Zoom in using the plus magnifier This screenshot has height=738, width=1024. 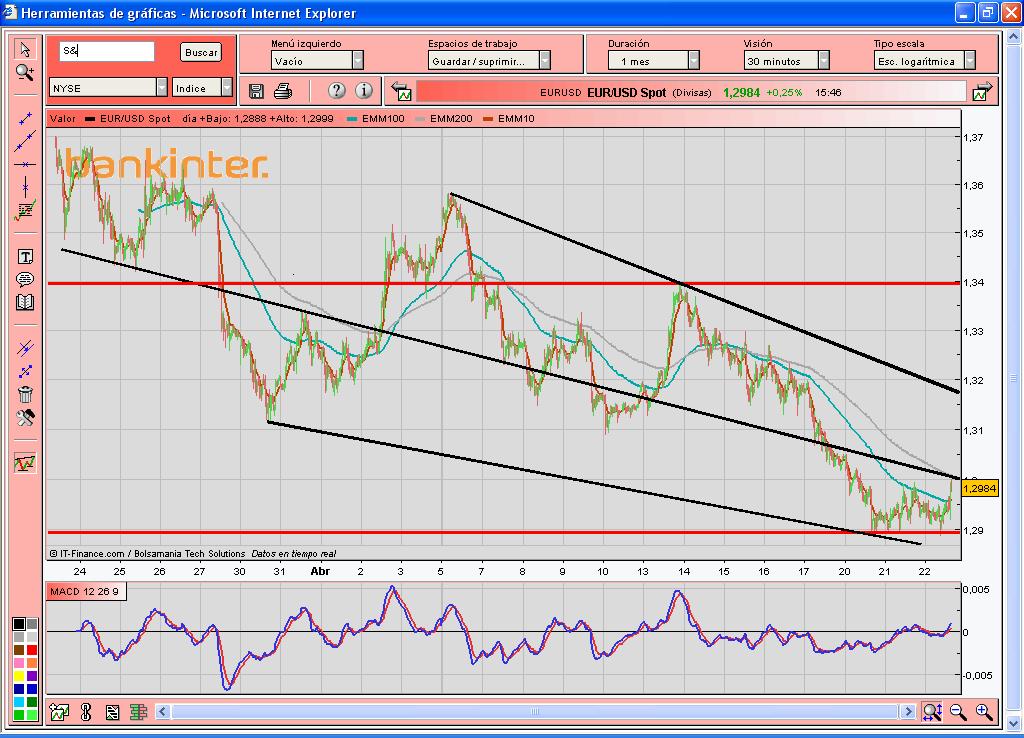984,712
